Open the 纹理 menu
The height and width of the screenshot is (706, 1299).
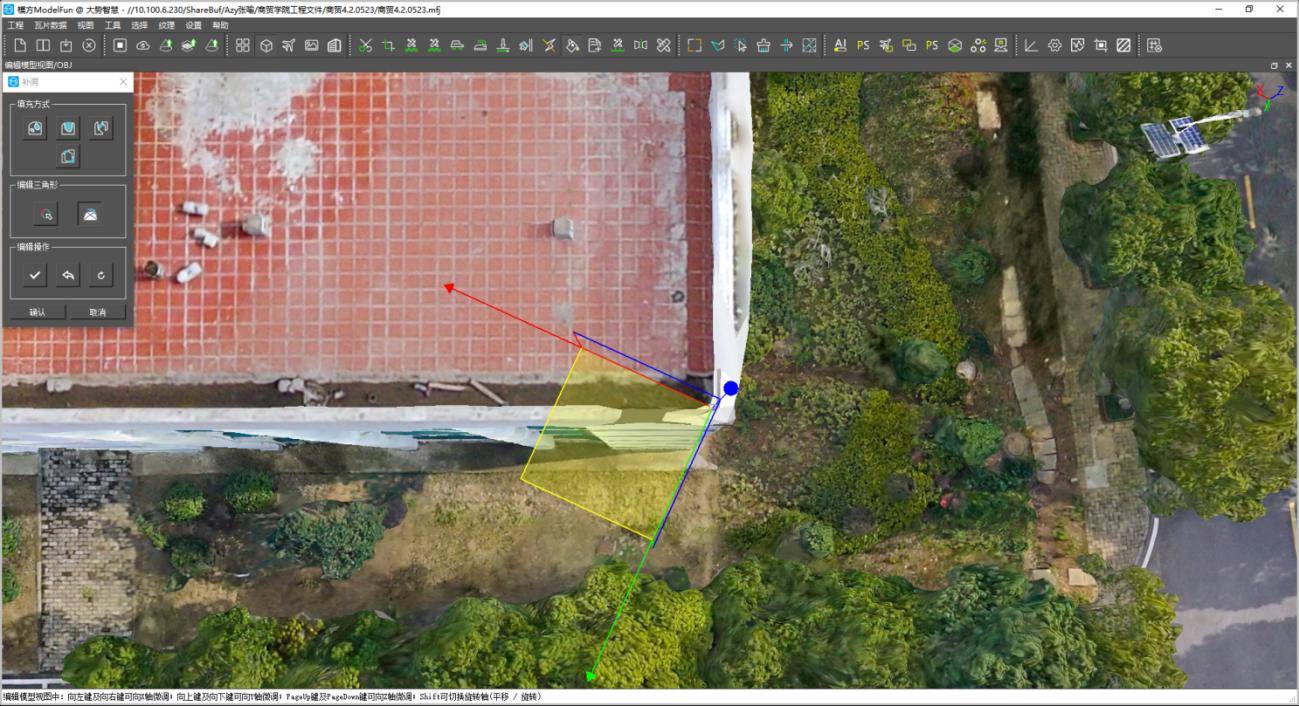(x=166, y=25)
